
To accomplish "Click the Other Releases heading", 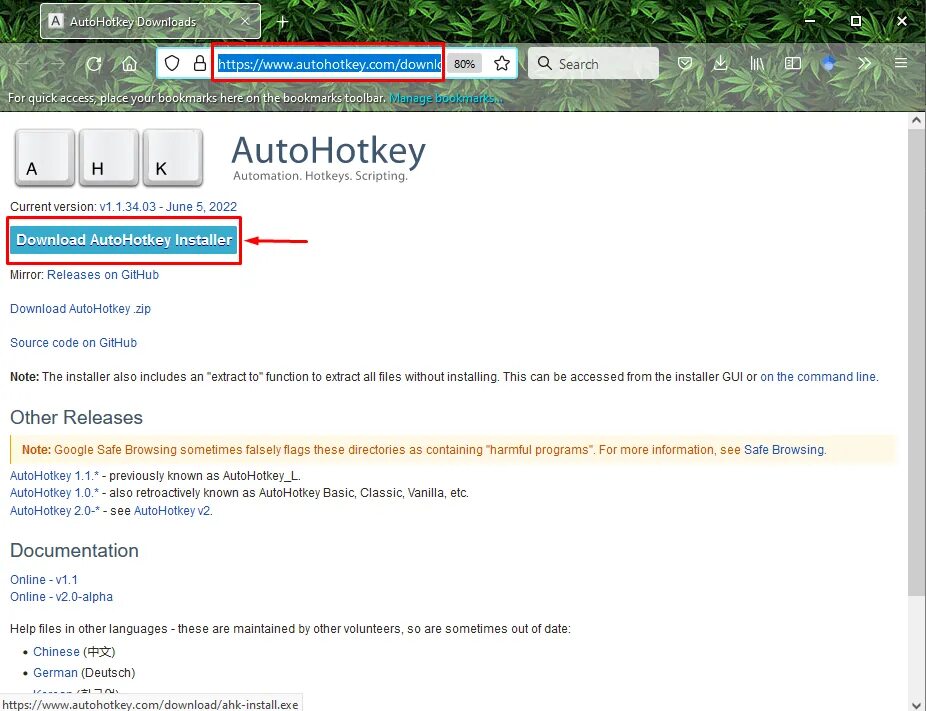I will pos(76,418).
